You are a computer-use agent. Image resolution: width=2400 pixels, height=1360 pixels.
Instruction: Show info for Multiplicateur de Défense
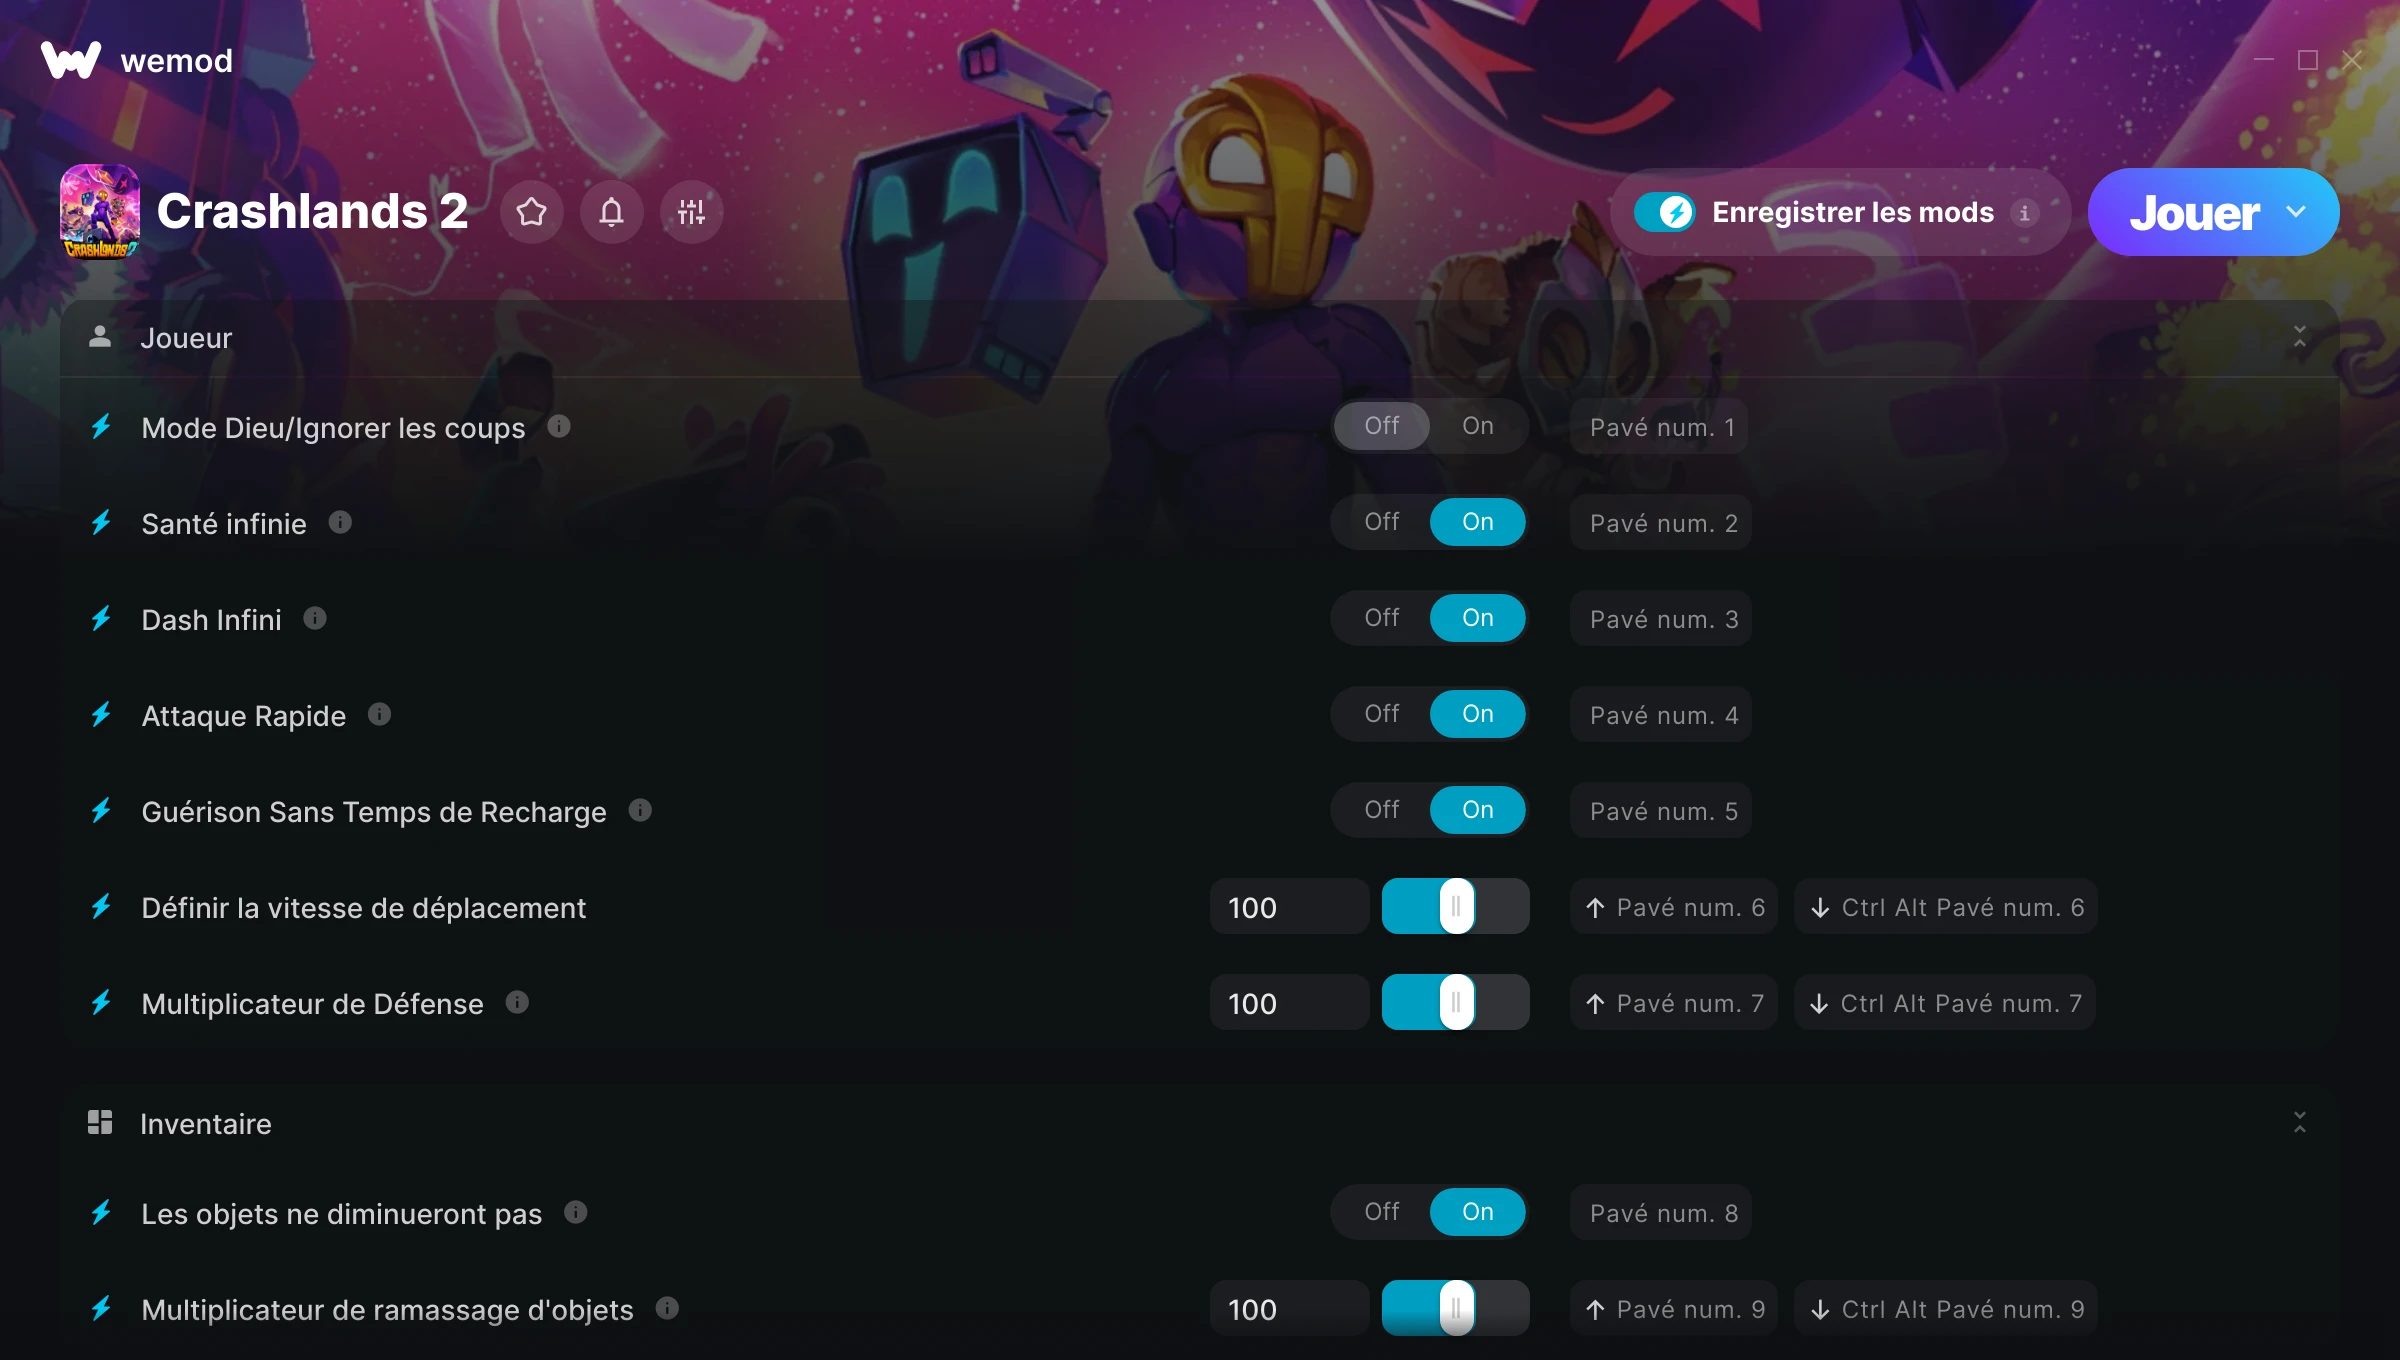(517, 1003)
